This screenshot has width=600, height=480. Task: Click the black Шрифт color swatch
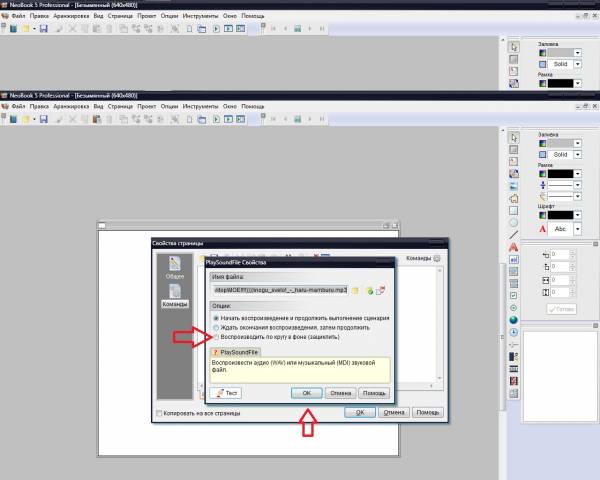pos(560,214)
